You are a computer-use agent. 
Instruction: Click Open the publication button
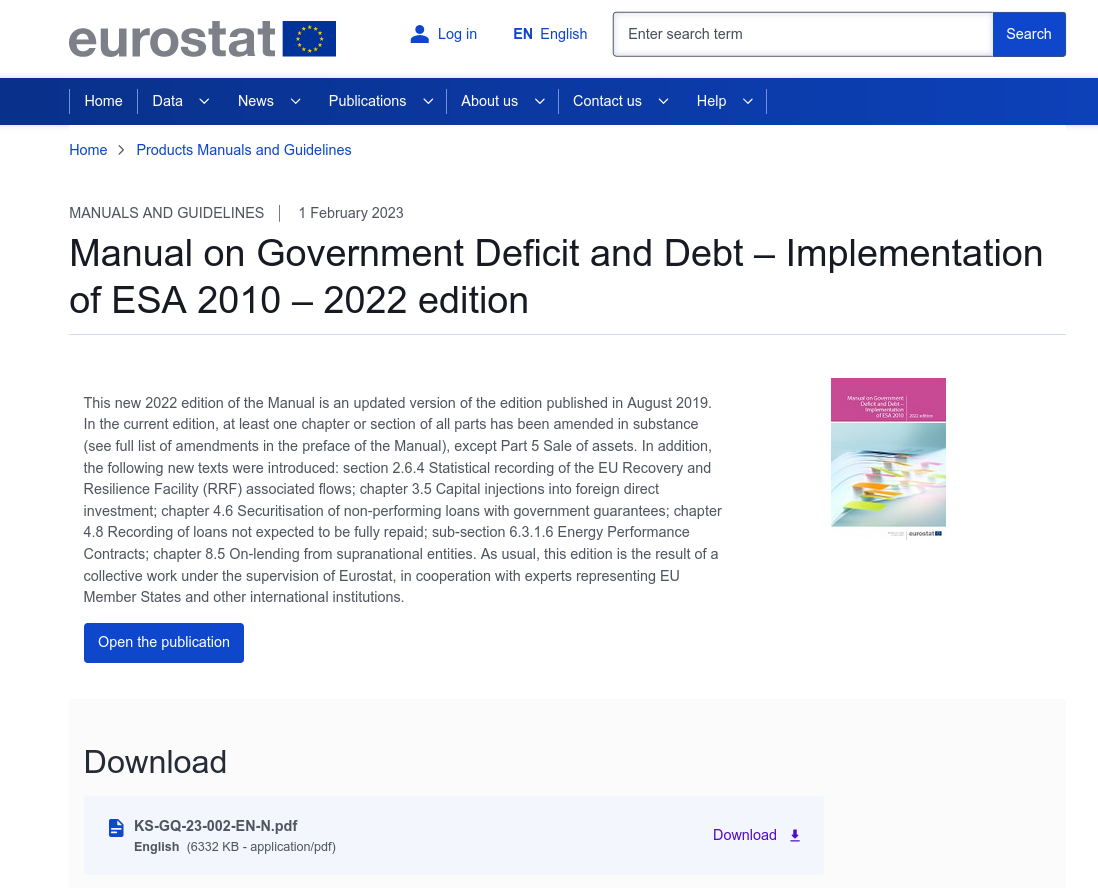(x=164, y=643)
